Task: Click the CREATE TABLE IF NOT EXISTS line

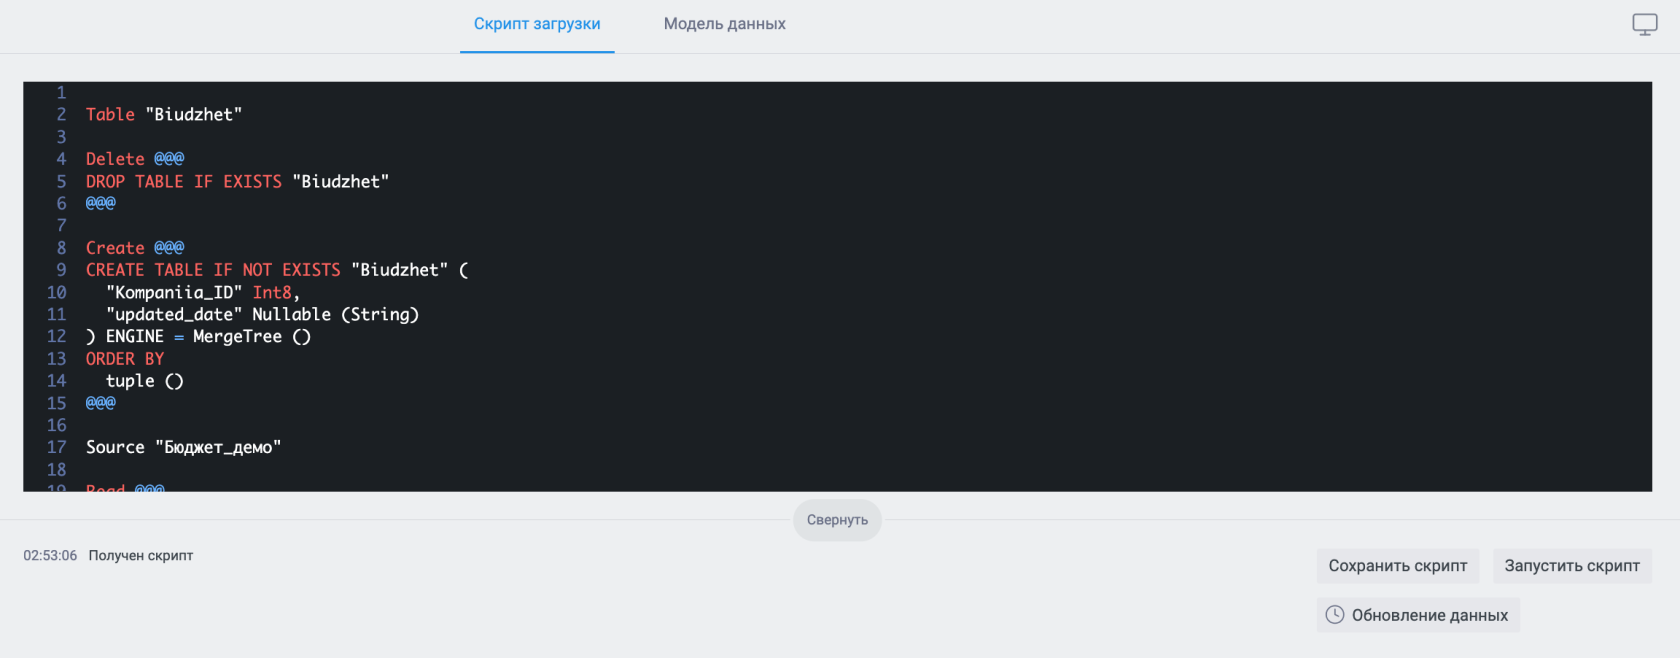Action: coord(277,270)
